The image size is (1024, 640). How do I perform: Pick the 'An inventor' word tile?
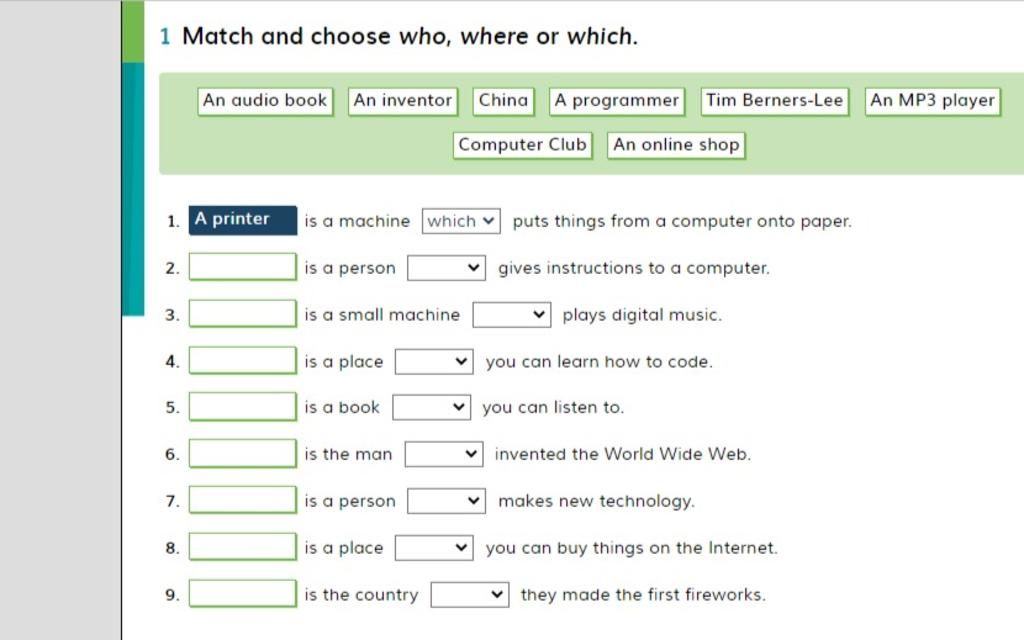point(403,101)
